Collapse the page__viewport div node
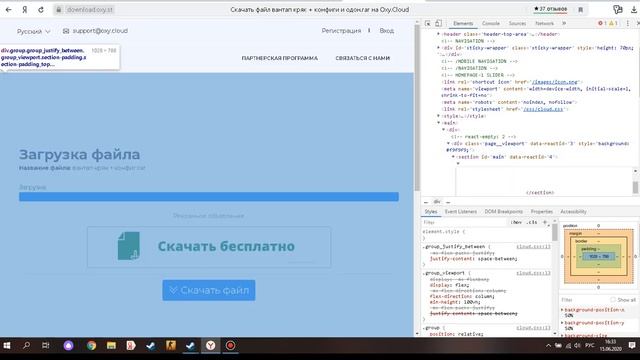Image resolution: width=640 pixels, height=360 pixels. 448,144
